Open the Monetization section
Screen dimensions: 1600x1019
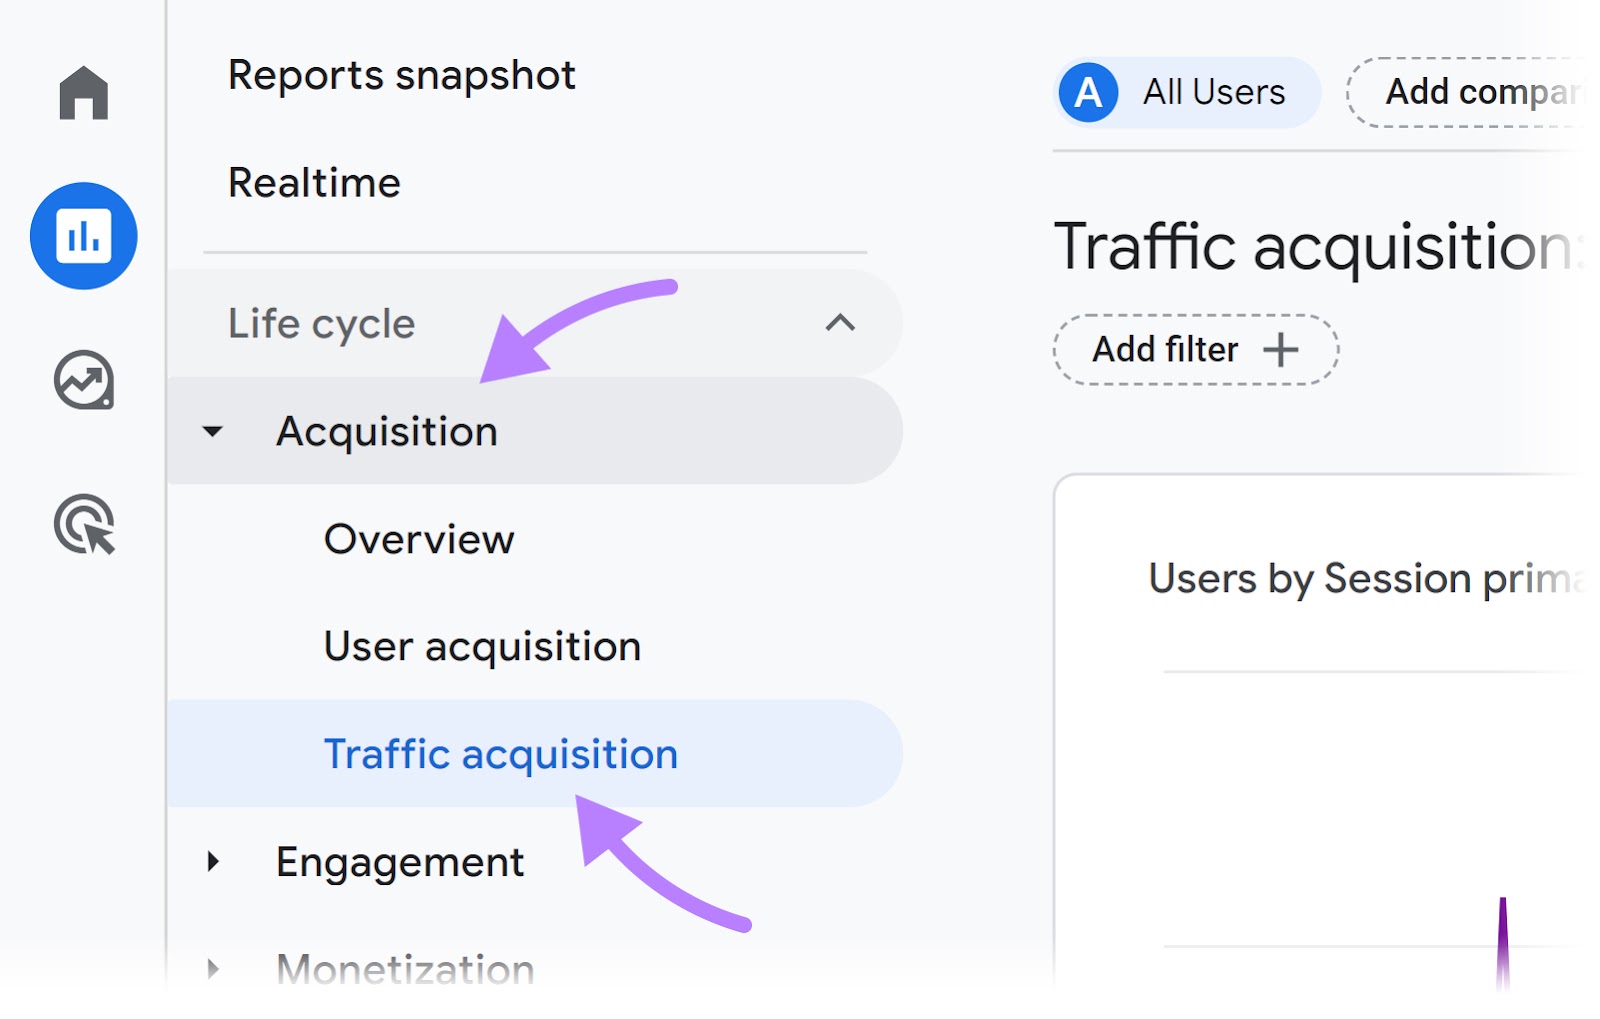405,969
